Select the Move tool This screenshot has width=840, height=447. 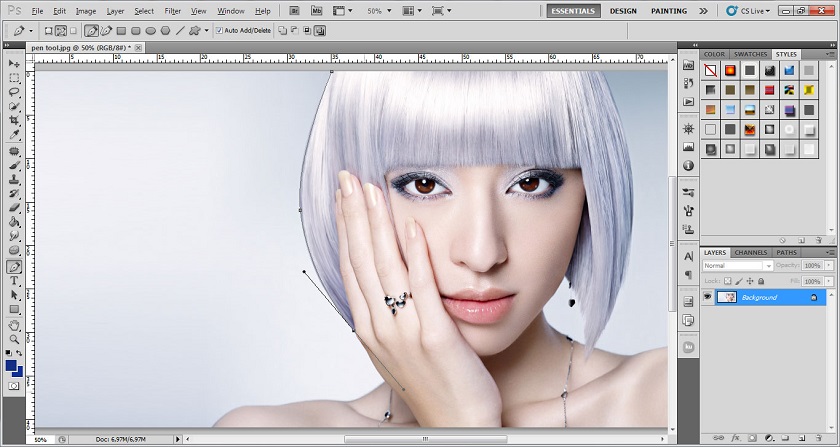(14, 64)
